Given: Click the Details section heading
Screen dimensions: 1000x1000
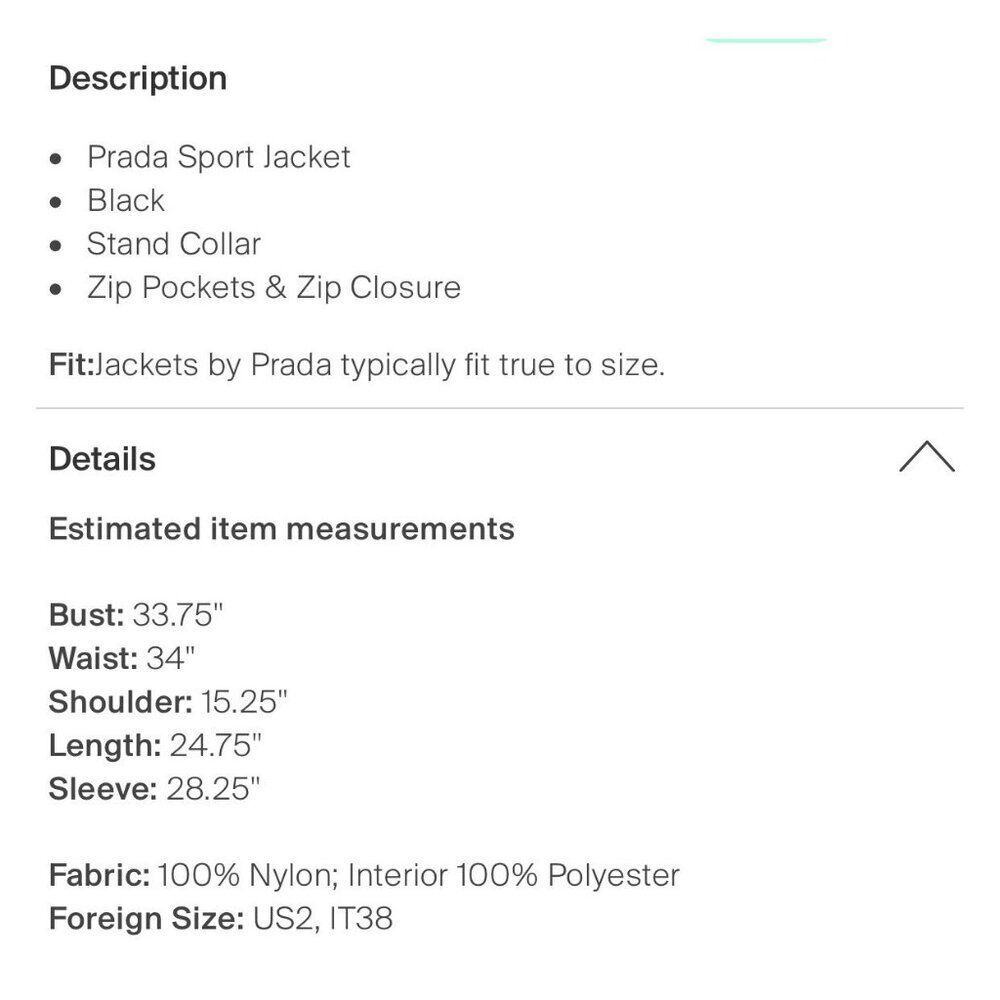Looking at the screenshot, I should click(102, 460).
